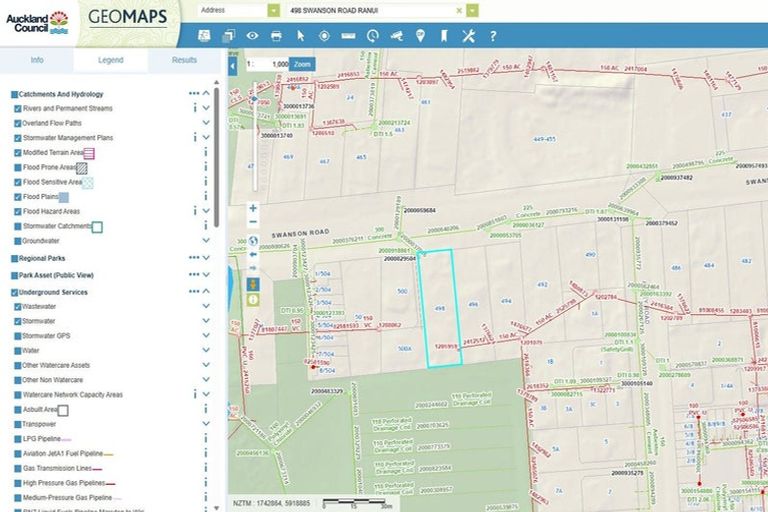Uncheck the Overland Flow Paths layer
Image resolution: width=768 pixels, height=512 pixels.
[18, 123]
